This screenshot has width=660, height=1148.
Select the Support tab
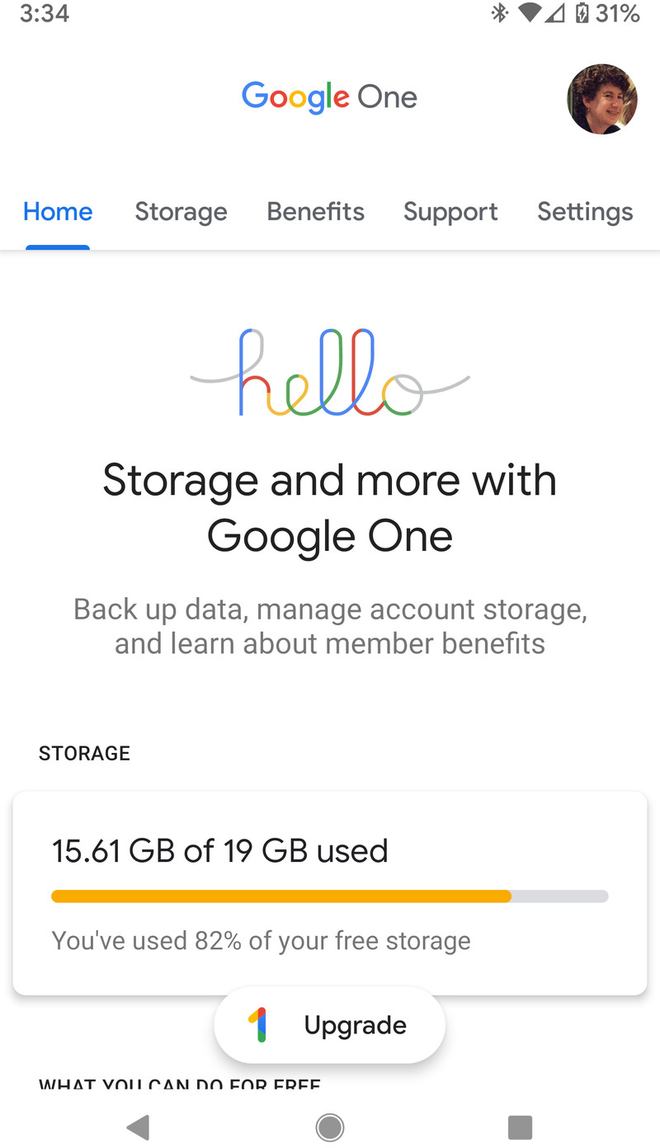pos(450,211)
